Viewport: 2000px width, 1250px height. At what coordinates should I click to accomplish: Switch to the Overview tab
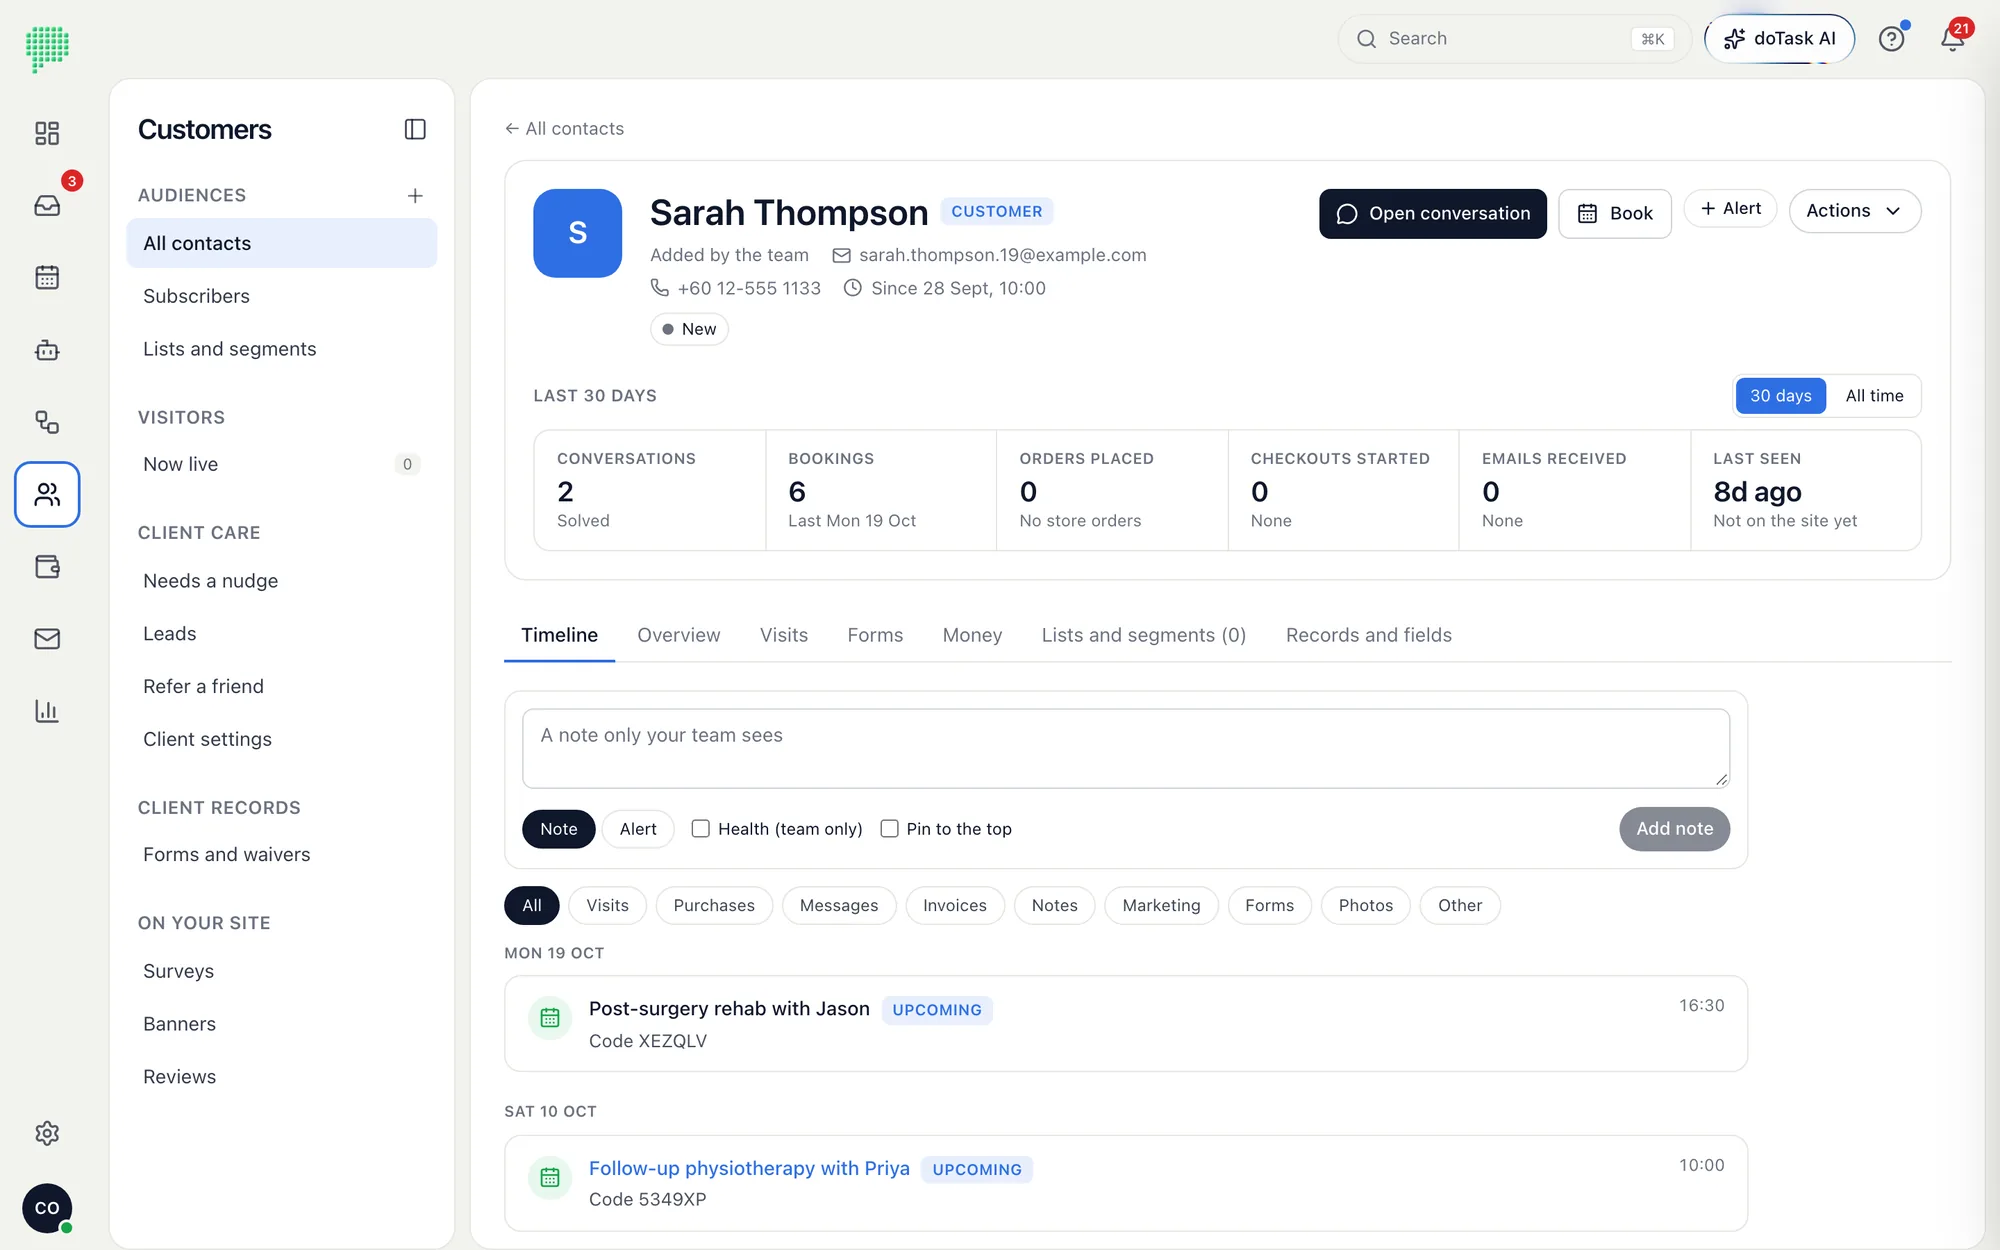pyautogui.click(x=679, y=635)
